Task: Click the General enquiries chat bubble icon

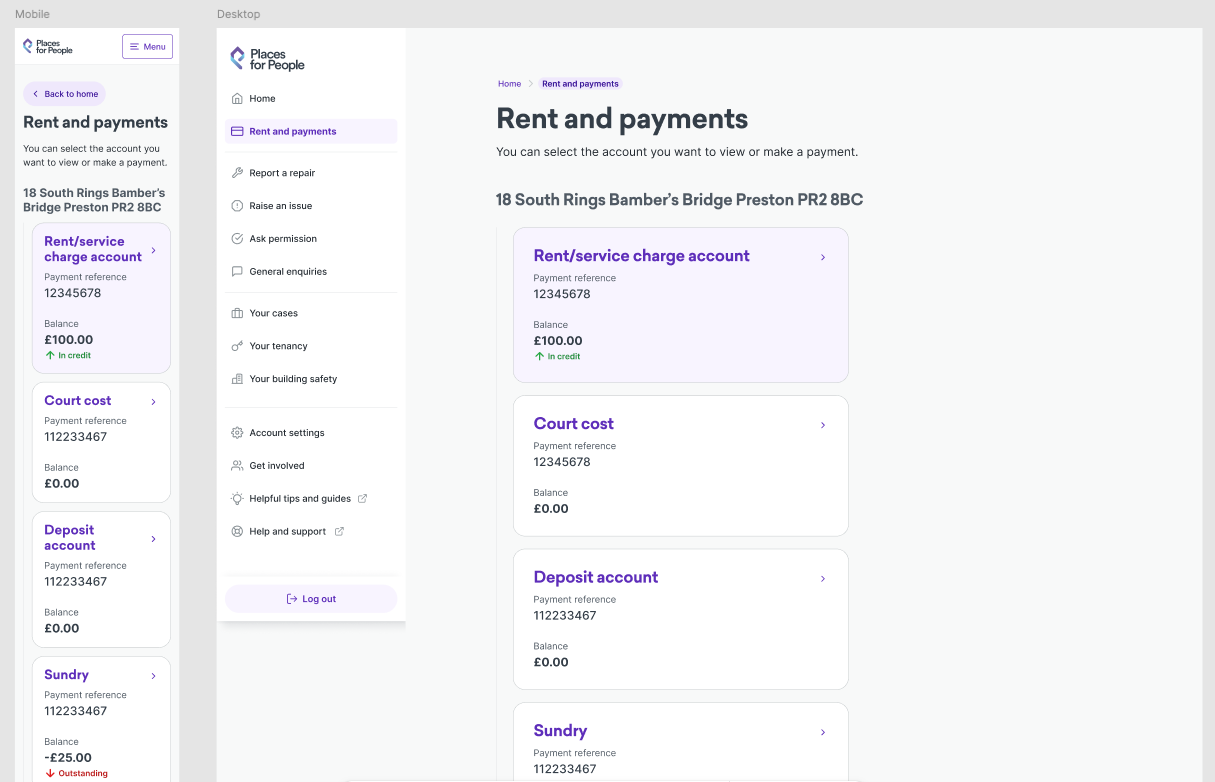Action: coord(237,271)
